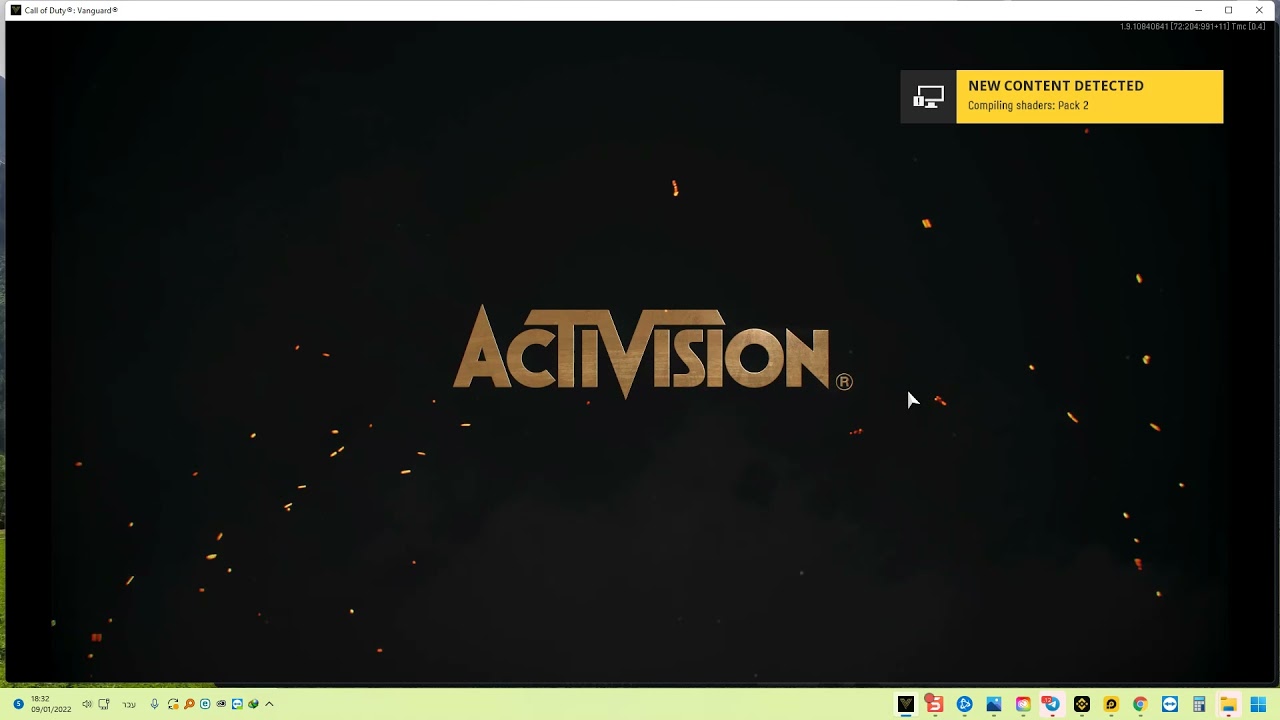This screenshot has width=1280, height=720.
Task: Click the build version text top right
Action: coord(1192,27)
